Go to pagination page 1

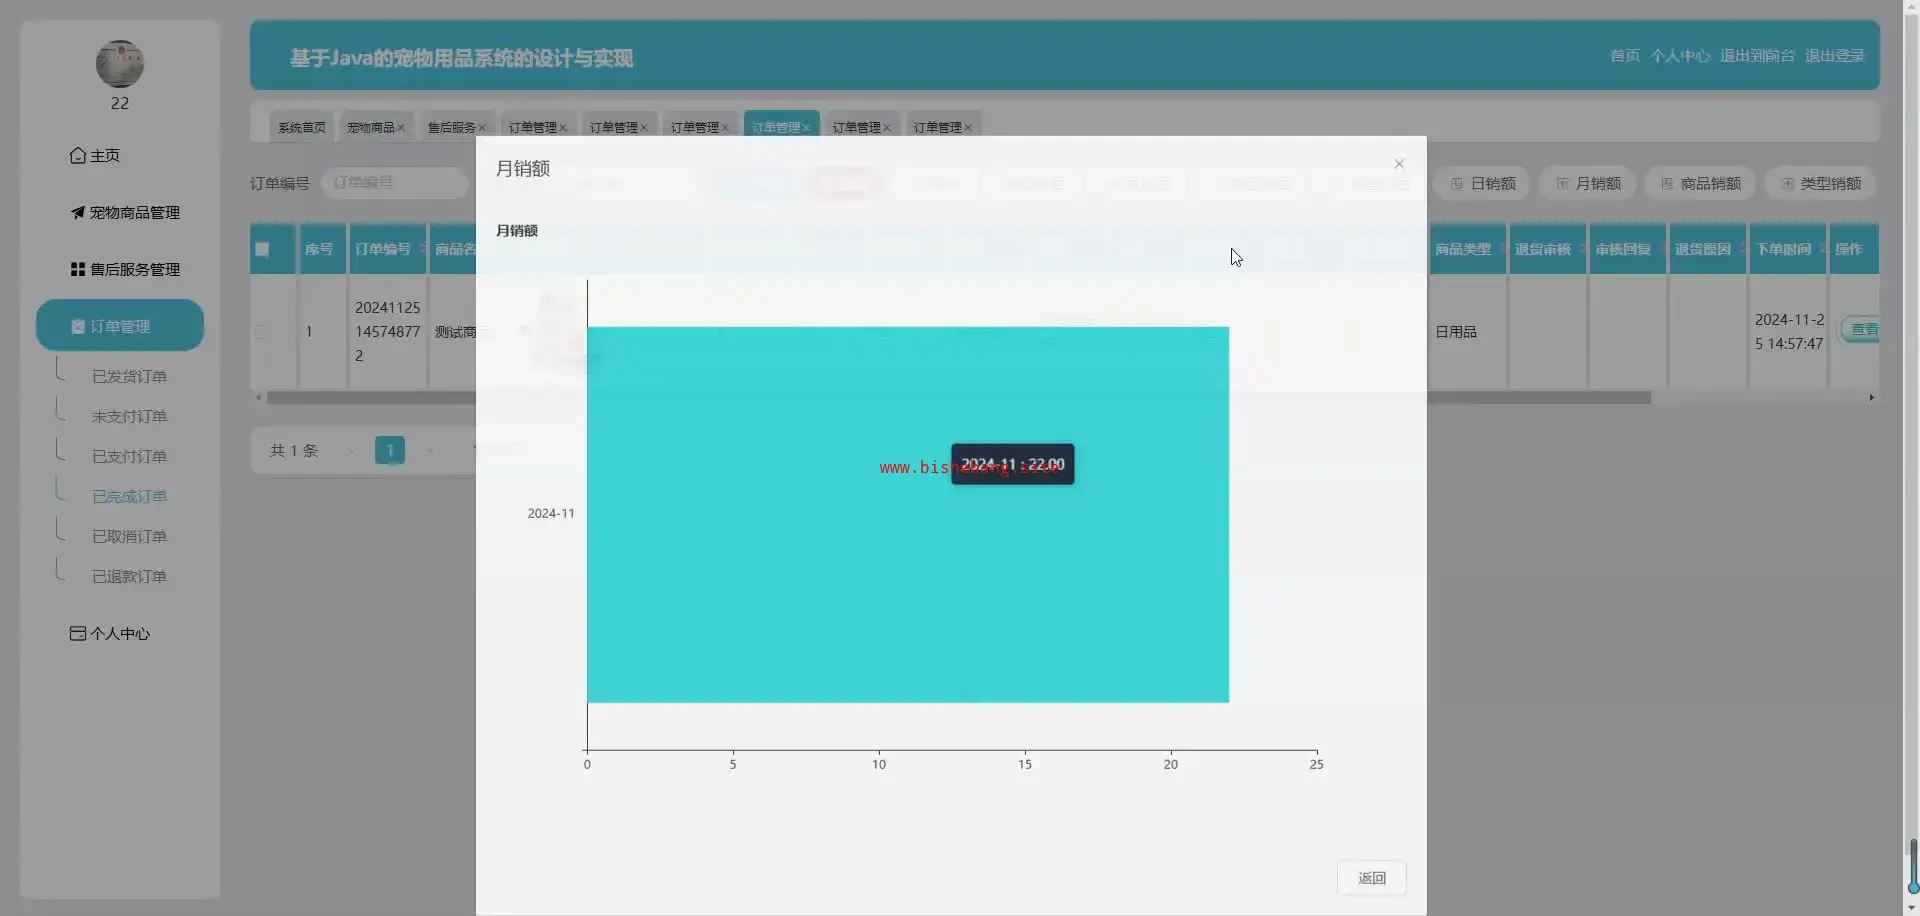click(390, 450)
